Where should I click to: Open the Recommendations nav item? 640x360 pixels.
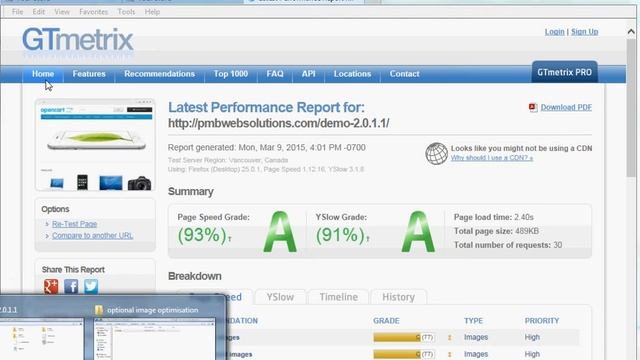[x=160, y=74]
